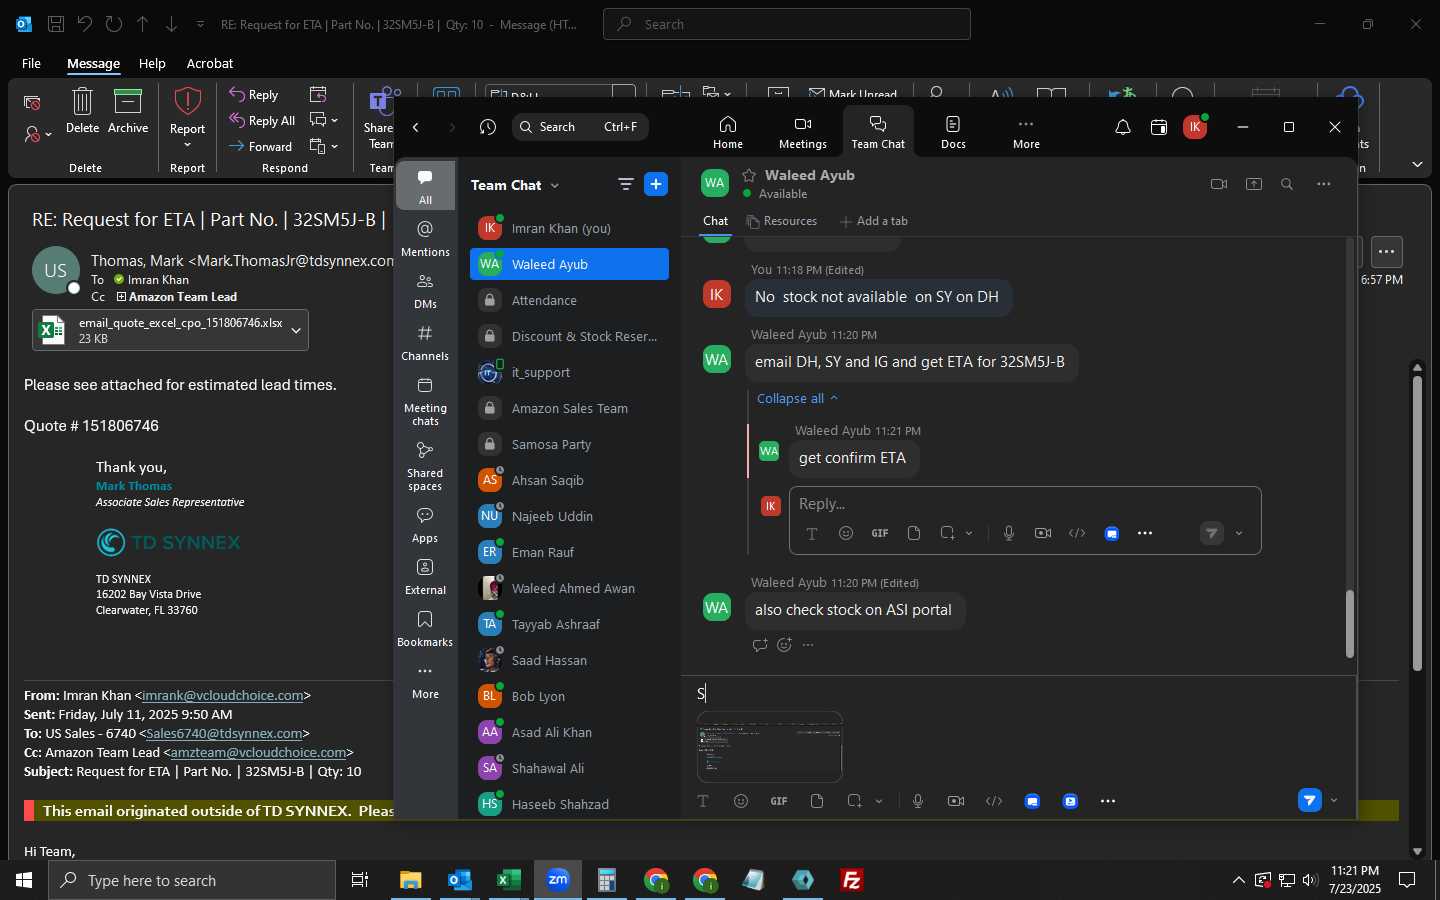1440x900 pixels.
Task: Open the emoji picker in main composer
Action: point(741,801)
